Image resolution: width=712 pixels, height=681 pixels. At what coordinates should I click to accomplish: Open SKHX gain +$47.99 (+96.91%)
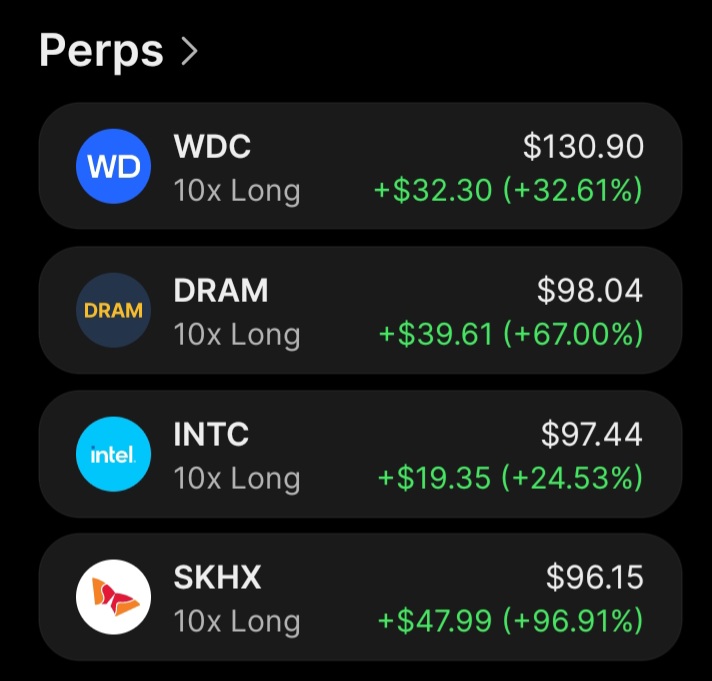[511, 621]
